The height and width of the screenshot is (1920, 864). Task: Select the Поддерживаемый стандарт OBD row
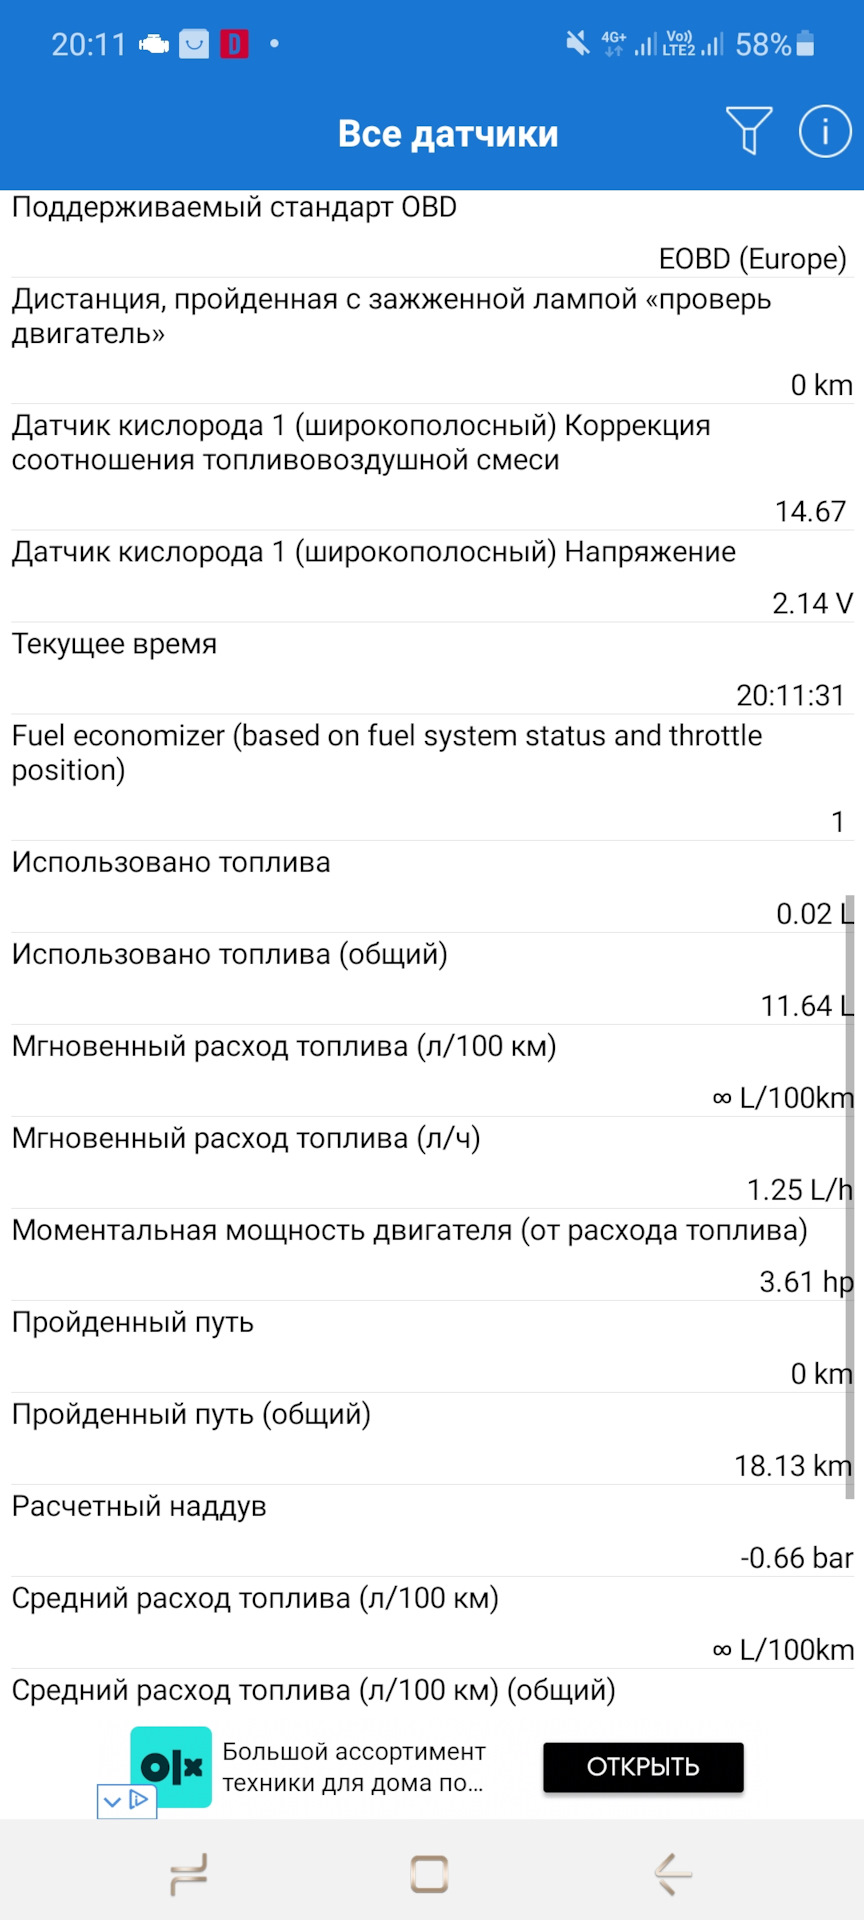[430, 233]
